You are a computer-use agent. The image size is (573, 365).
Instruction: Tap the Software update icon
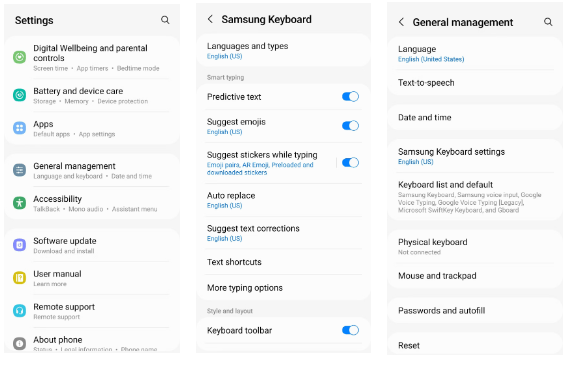[x=19, y=245]
